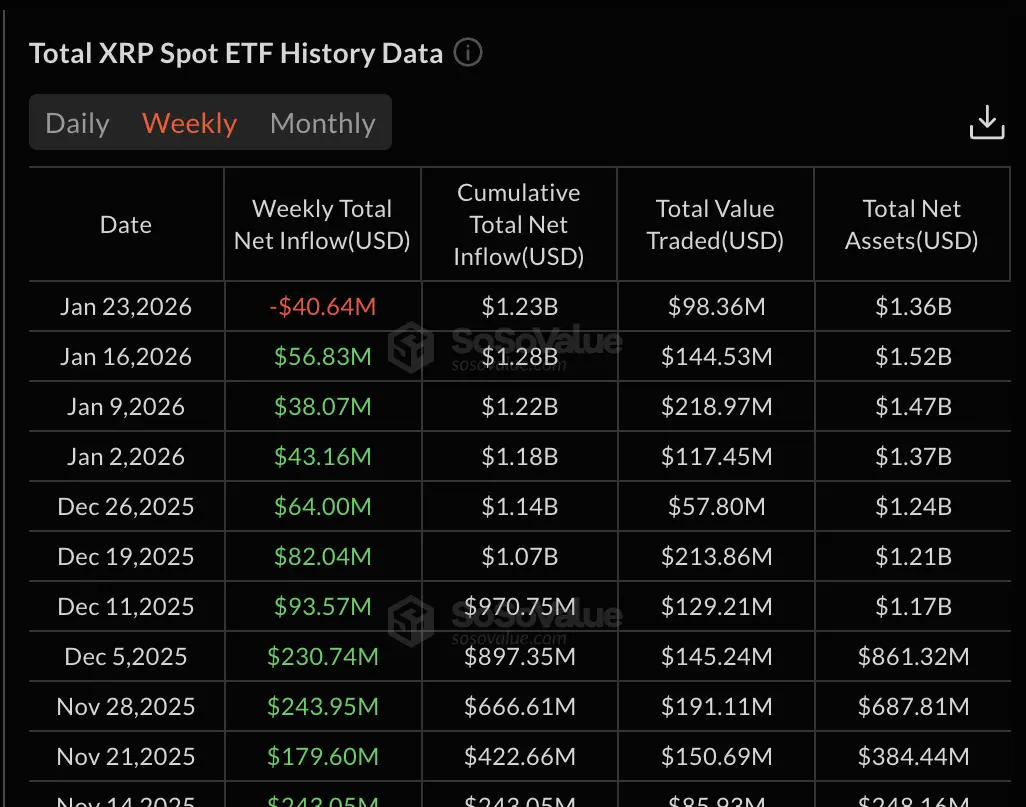Viewport: 1026px width, 807px height.
Task: Open the Monthly tab
Action: 322,123
